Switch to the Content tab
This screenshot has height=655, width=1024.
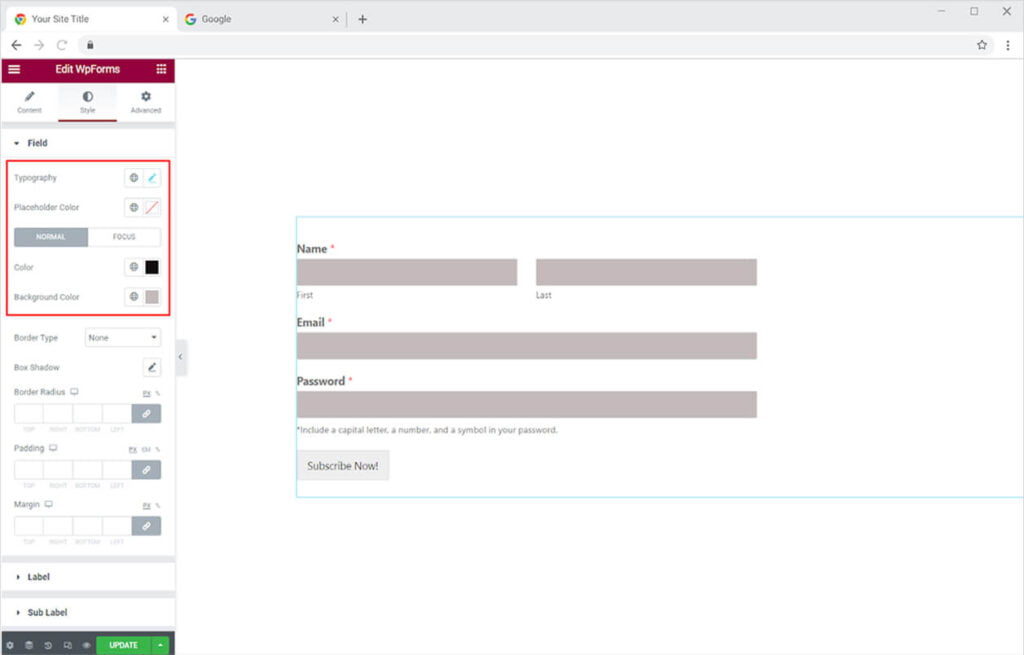tap(29, 102)
